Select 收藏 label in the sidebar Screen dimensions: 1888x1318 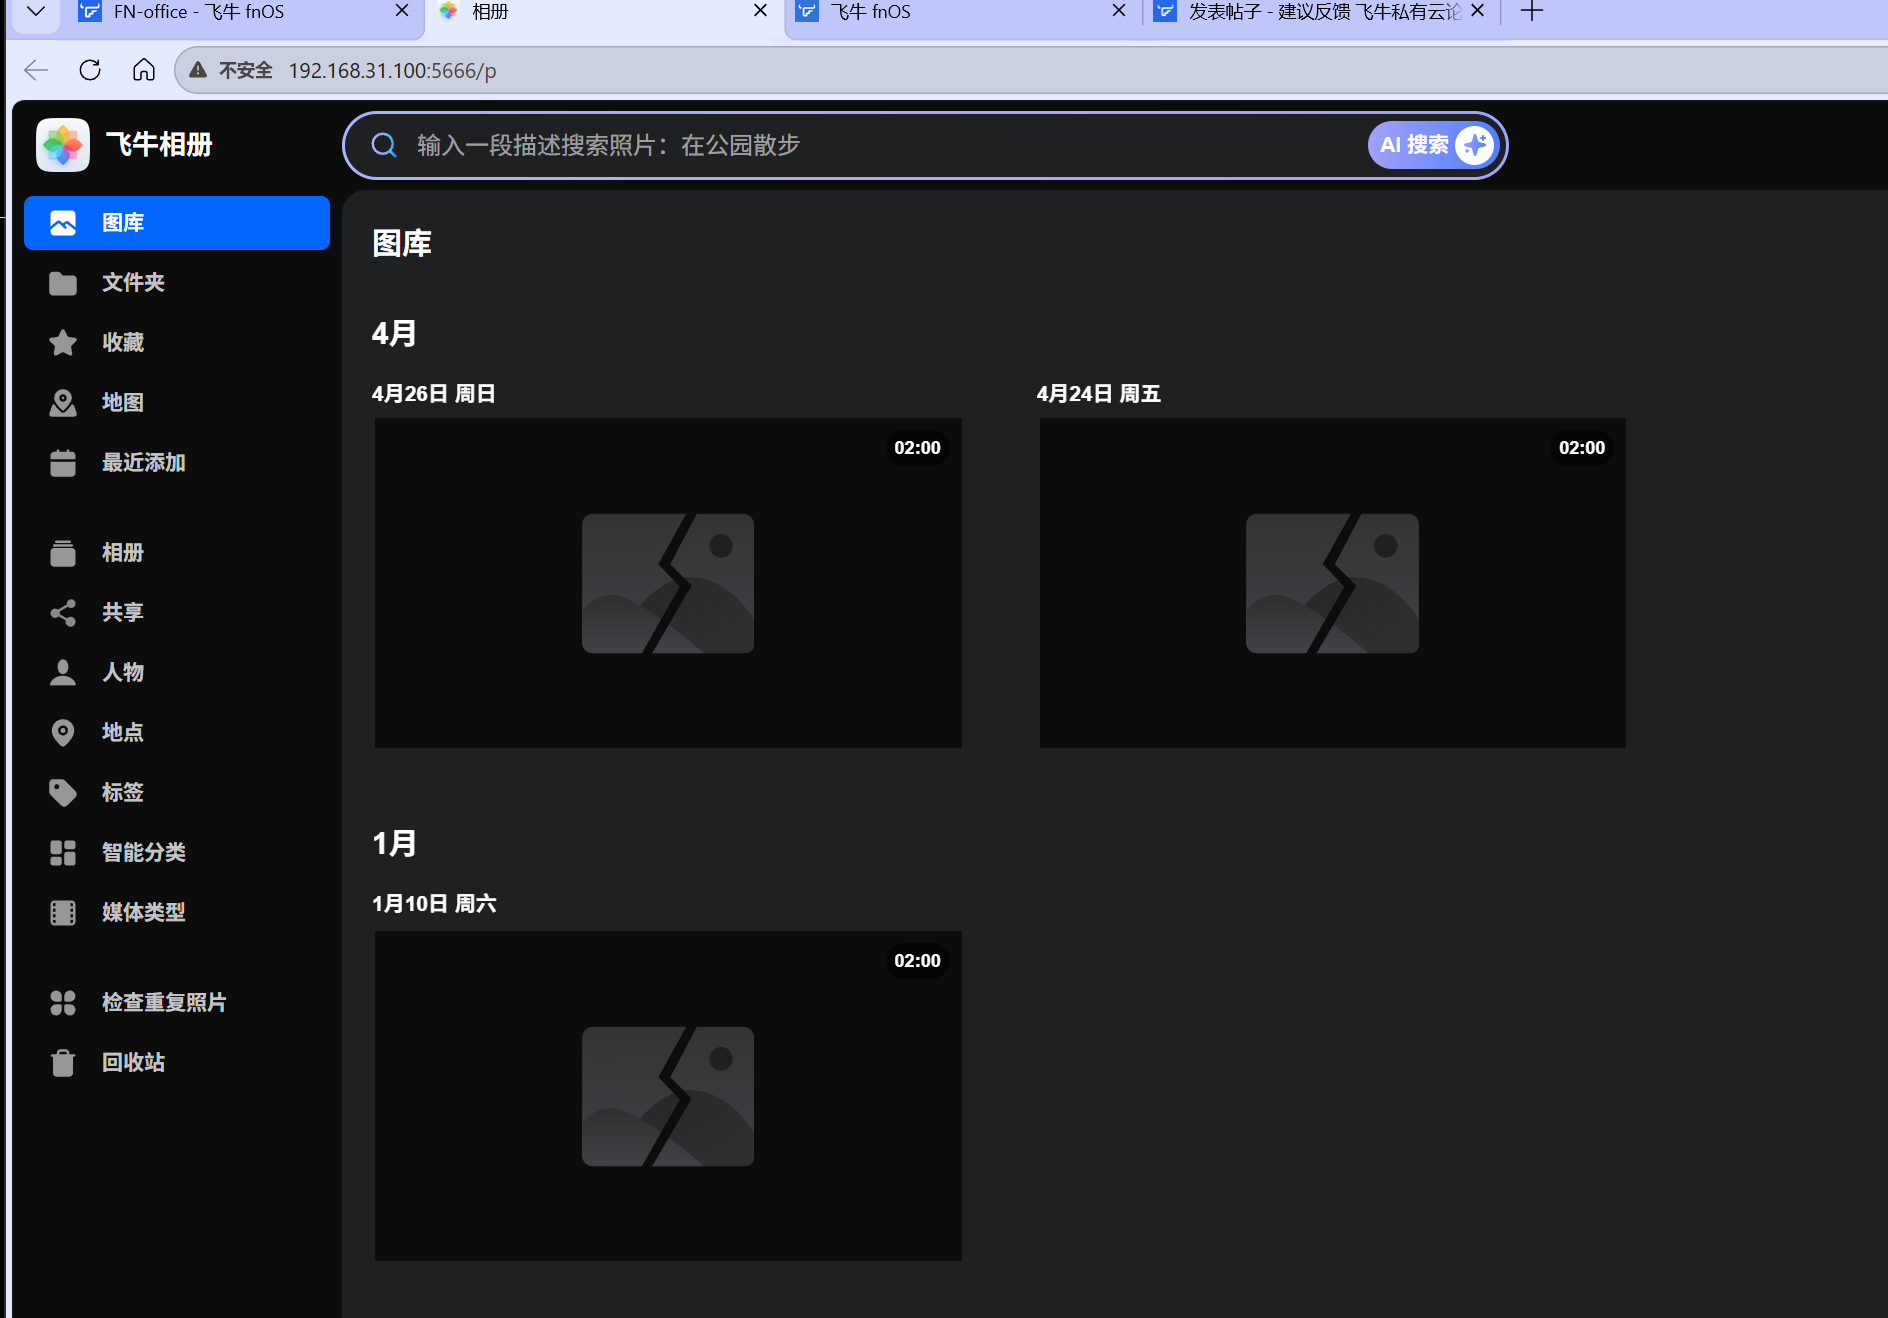(123, 343)
